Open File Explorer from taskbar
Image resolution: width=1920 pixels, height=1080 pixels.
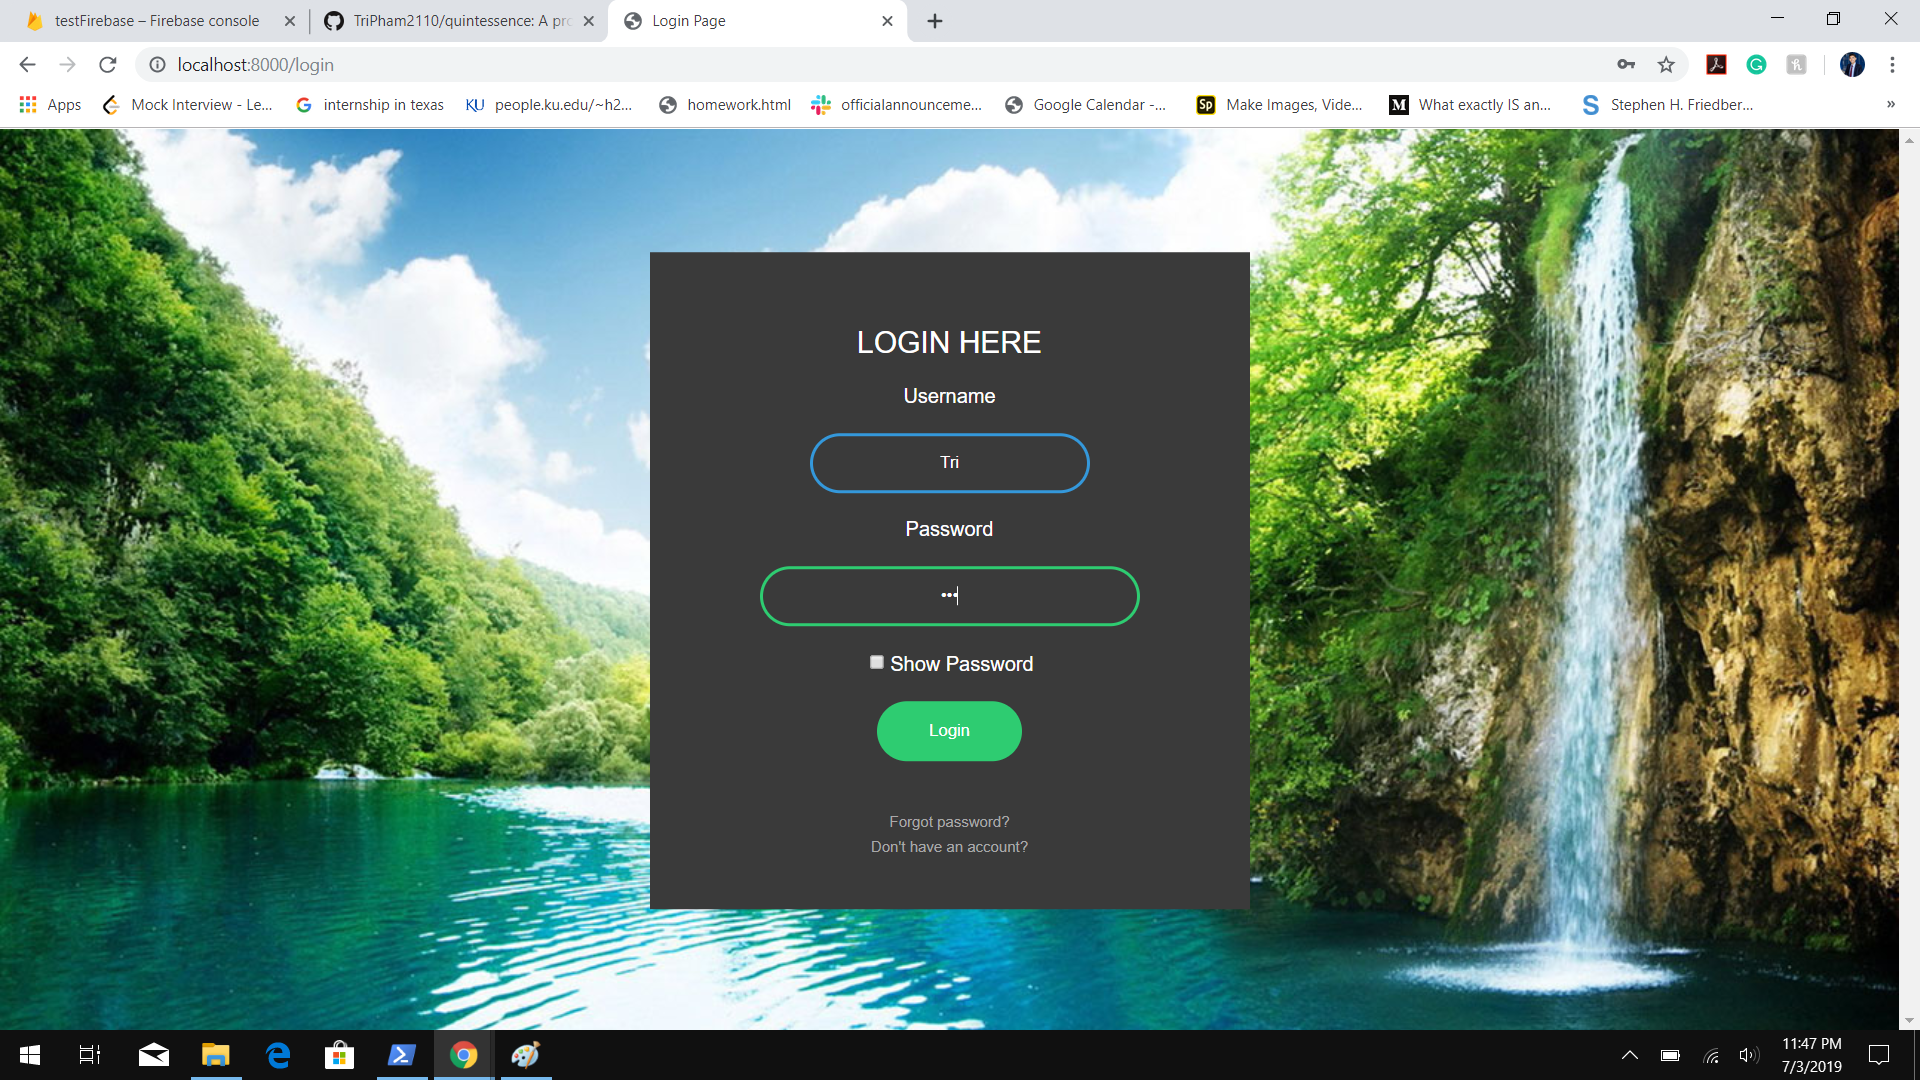(216, 1055)
